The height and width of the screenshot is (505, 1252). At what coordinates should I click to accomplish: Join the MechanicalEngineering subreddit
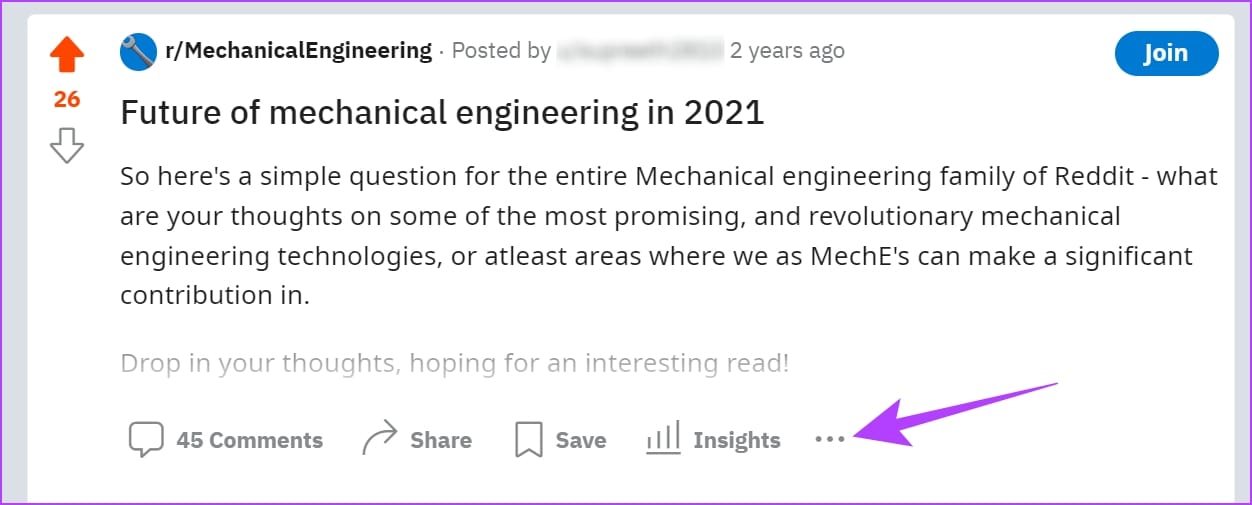(1166, 53)
